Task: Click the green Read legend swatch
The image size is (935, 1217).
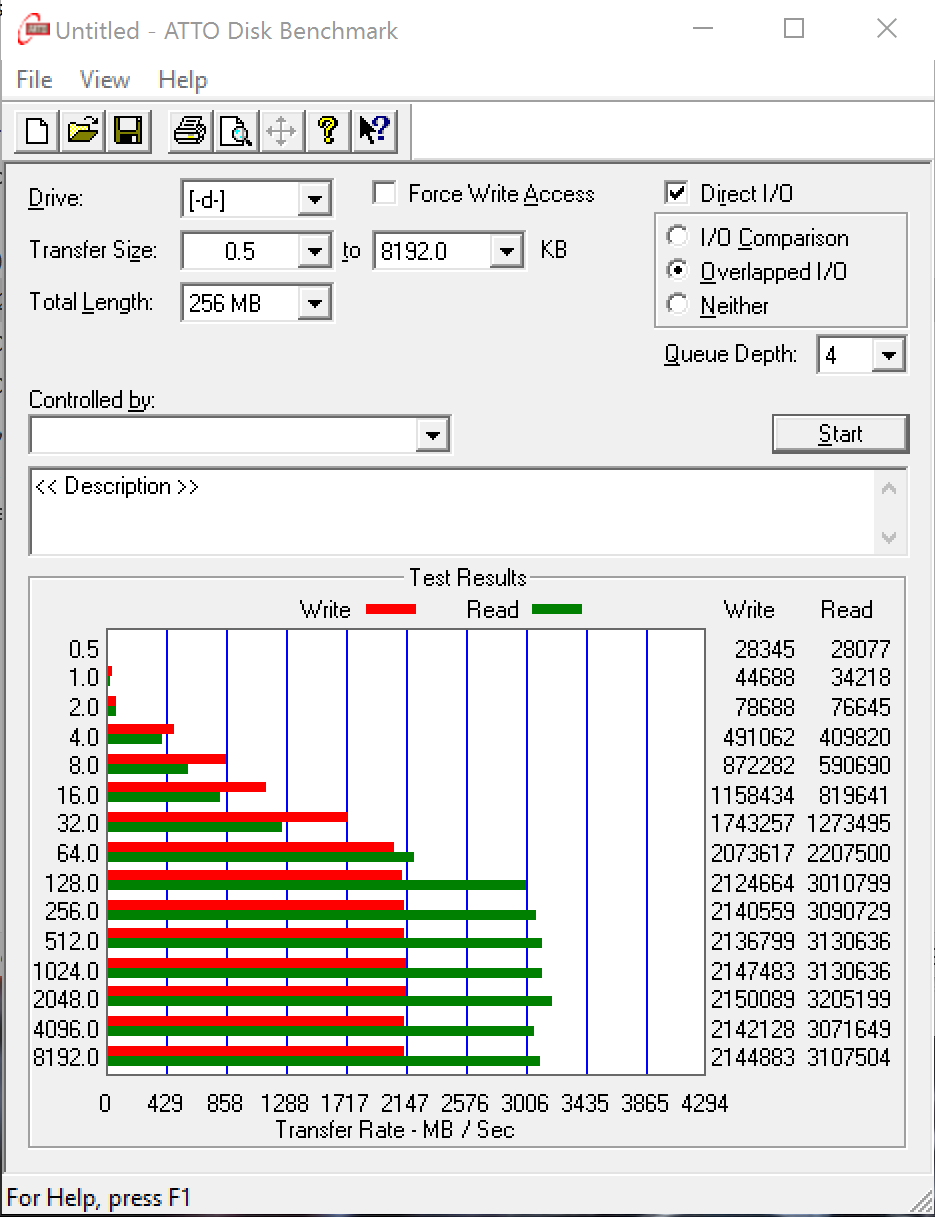Action: pyautogui.click(x=557, y=609)
